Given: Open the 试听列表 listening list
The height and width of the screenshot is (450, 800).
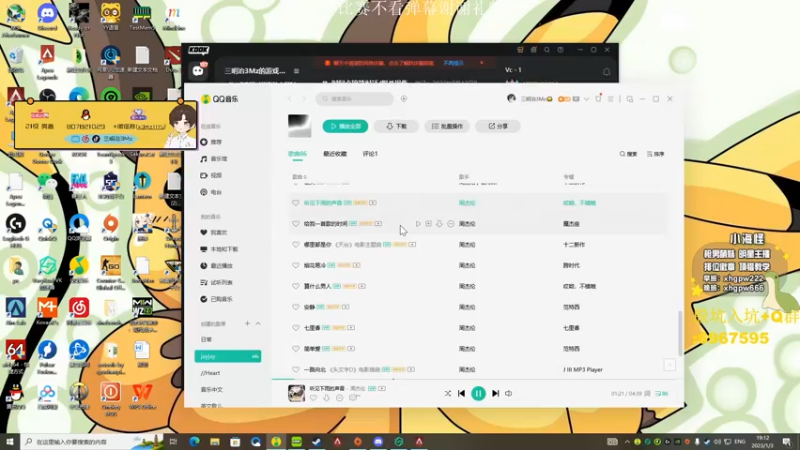Looking at the screenshot, I should click(x=216, y=282).
